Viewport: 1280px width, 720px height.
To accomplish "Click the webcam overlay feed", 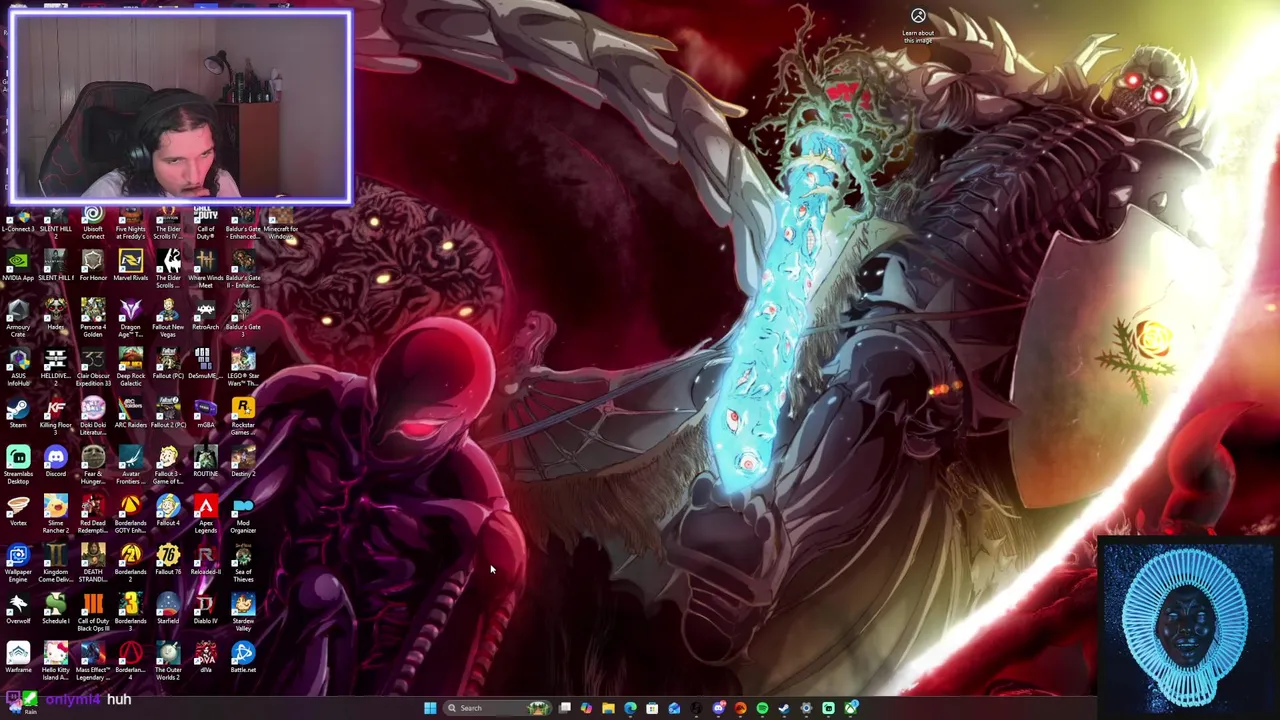I will click(181, 108).
